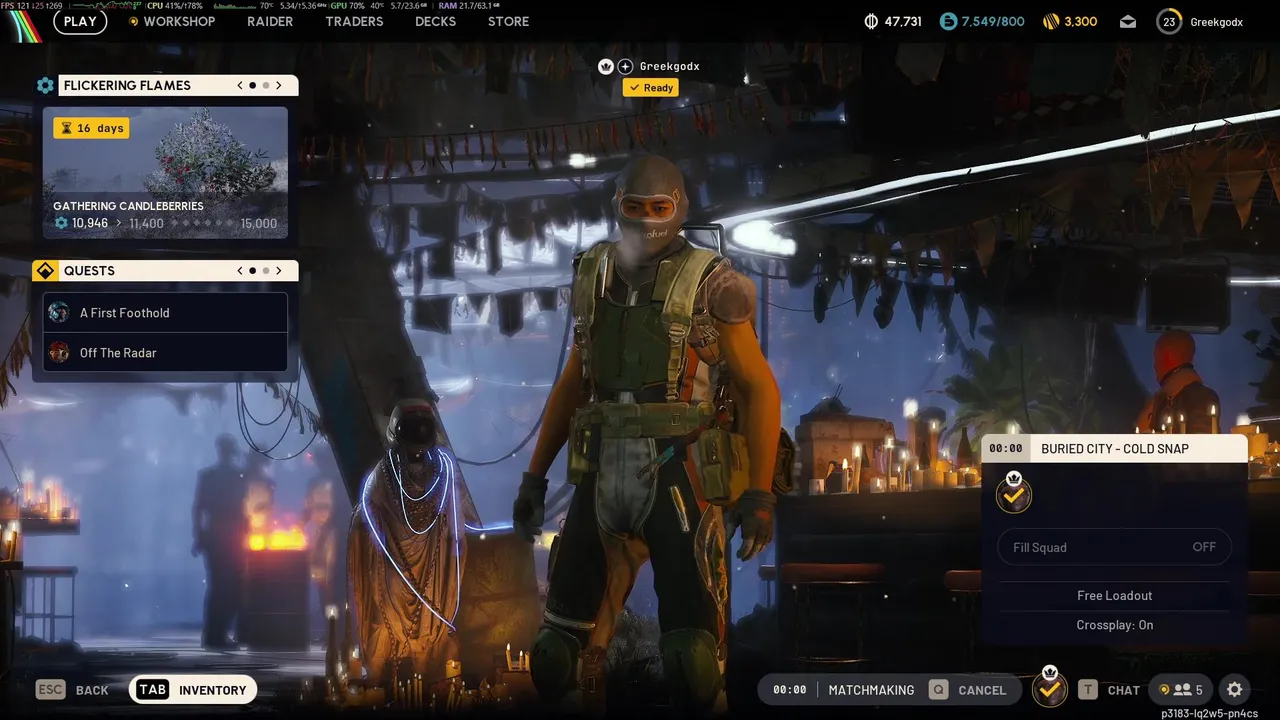Click the gear icon beside 10,946 progress
This screenshot has height=720, width=1280.
click(61, 223)
